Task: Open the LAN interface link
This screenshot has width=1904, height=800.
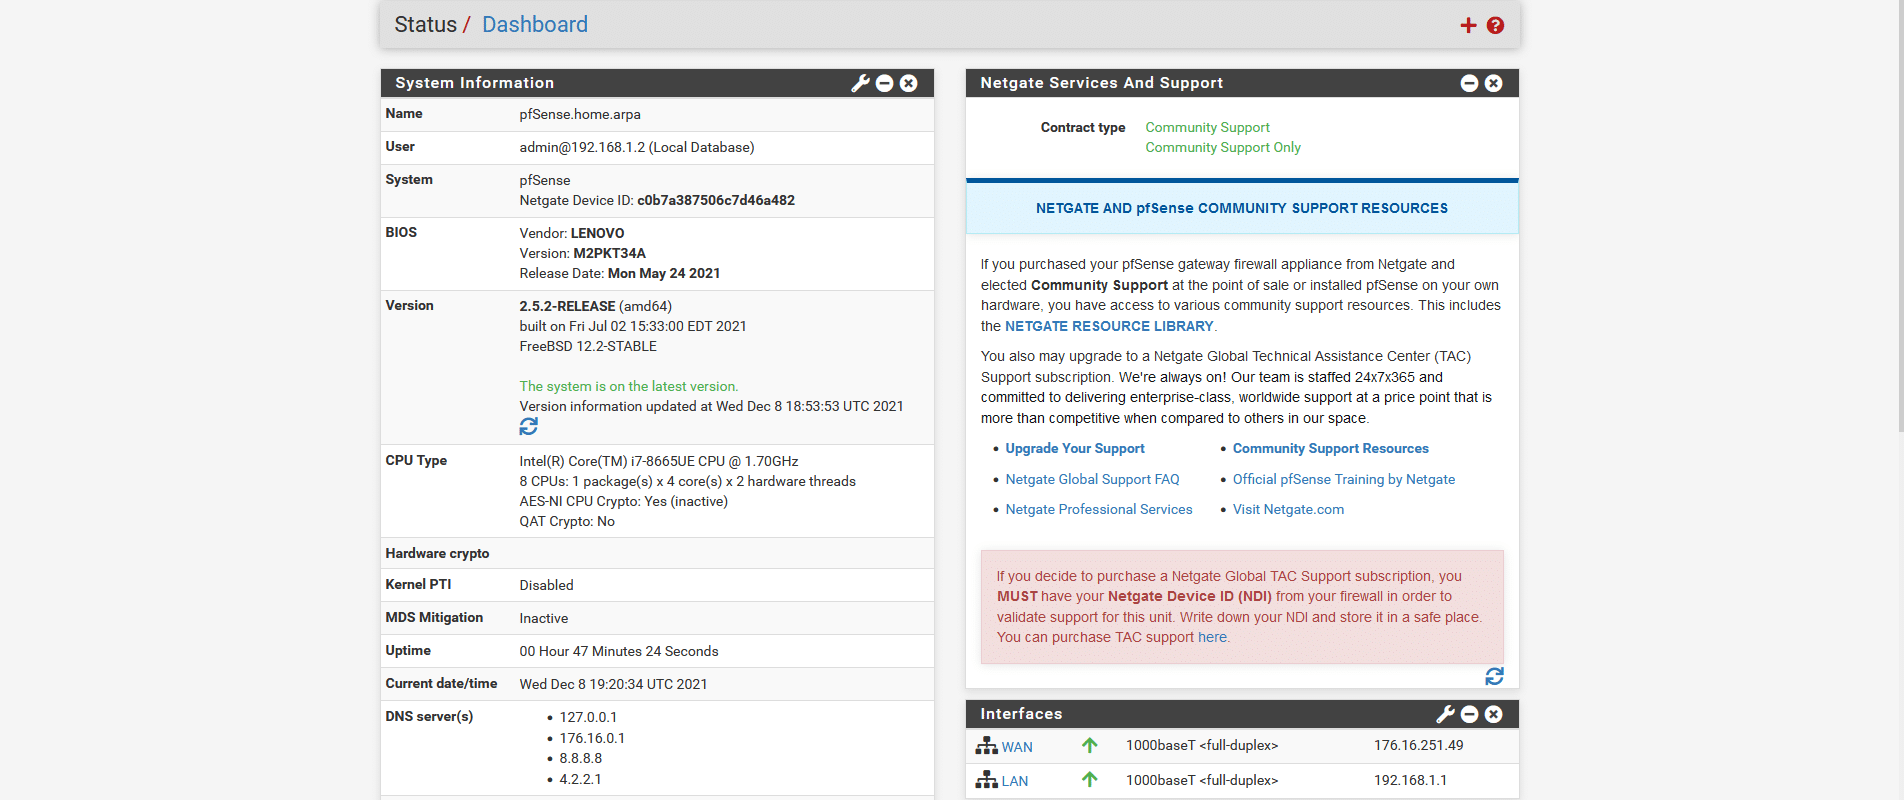Action: [x=1015, y=781]
